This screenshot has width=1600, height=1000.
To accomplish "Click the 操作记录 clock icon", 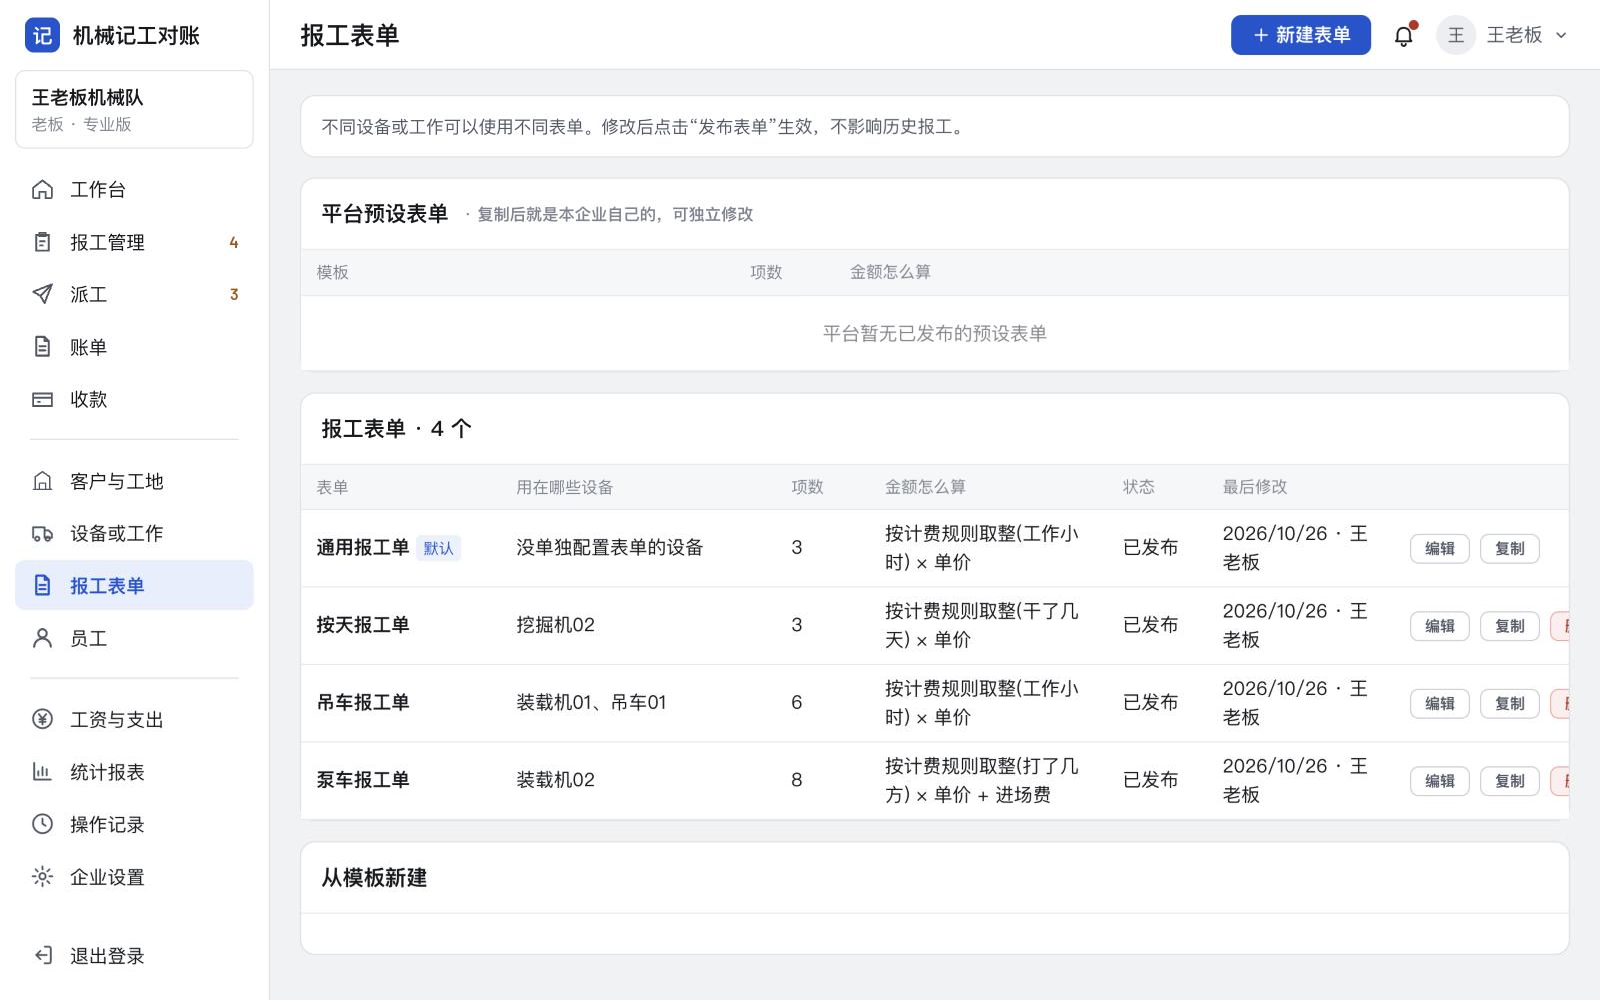I will coord(42,824).
